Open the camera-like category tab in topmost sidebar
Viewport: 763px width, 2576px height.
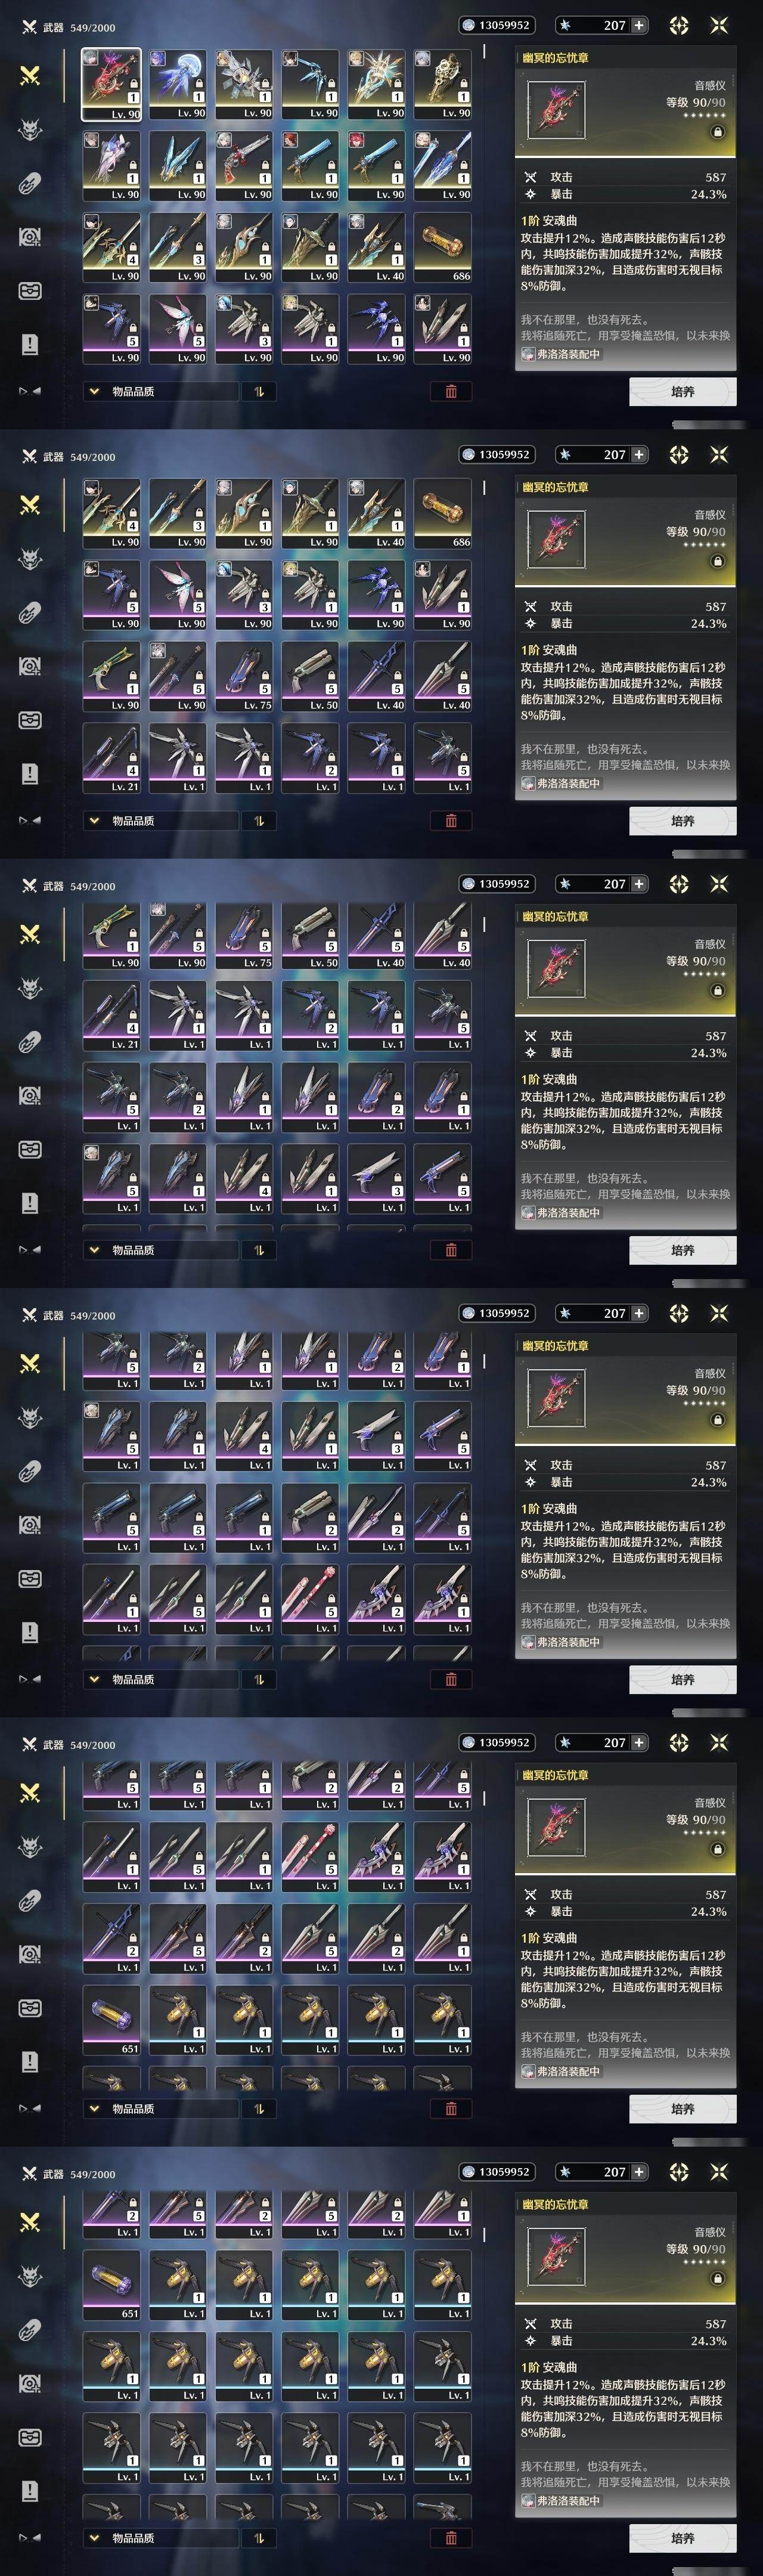[30, 237]
